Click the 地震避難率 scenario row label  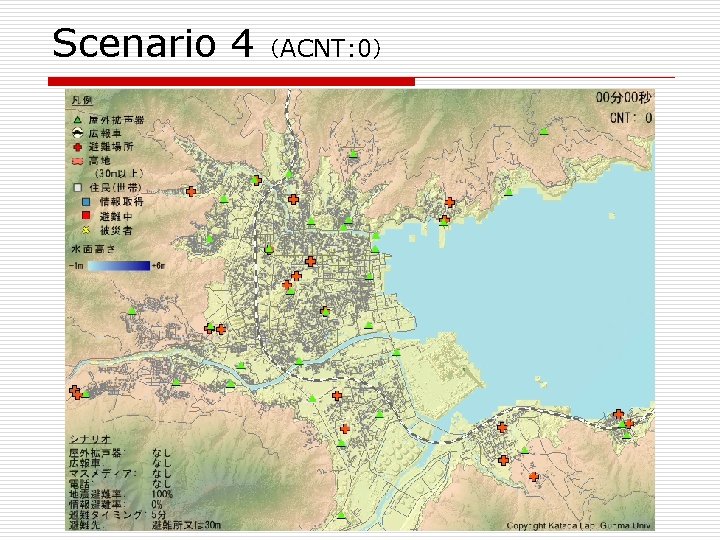point(96,494)
